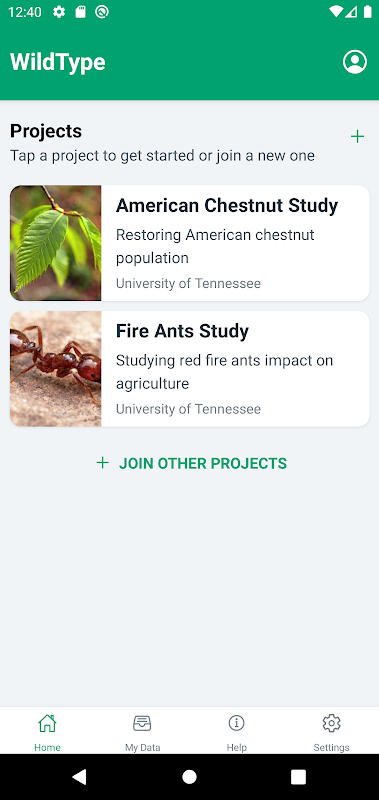Click JOIN OTHER PROJECTS link
Image resolution: width=379 pixels, height=800 pixels.
(x=203, y=463)
